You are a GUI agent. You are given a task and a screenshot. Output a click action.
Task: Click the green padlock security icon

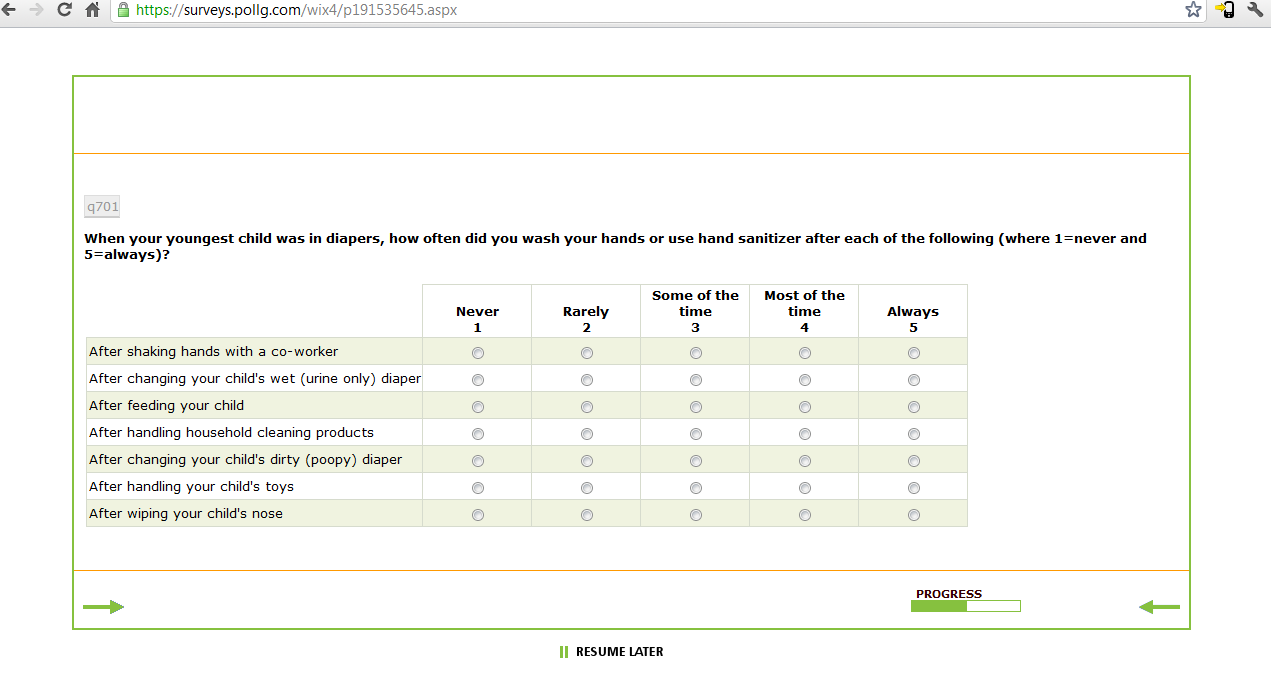point(123,10)
